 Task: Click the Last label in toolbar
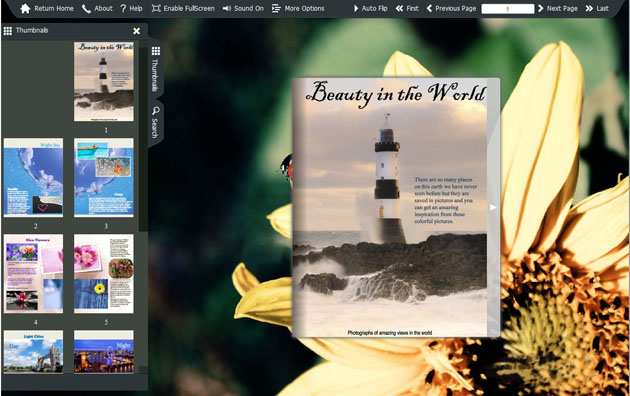602,8
